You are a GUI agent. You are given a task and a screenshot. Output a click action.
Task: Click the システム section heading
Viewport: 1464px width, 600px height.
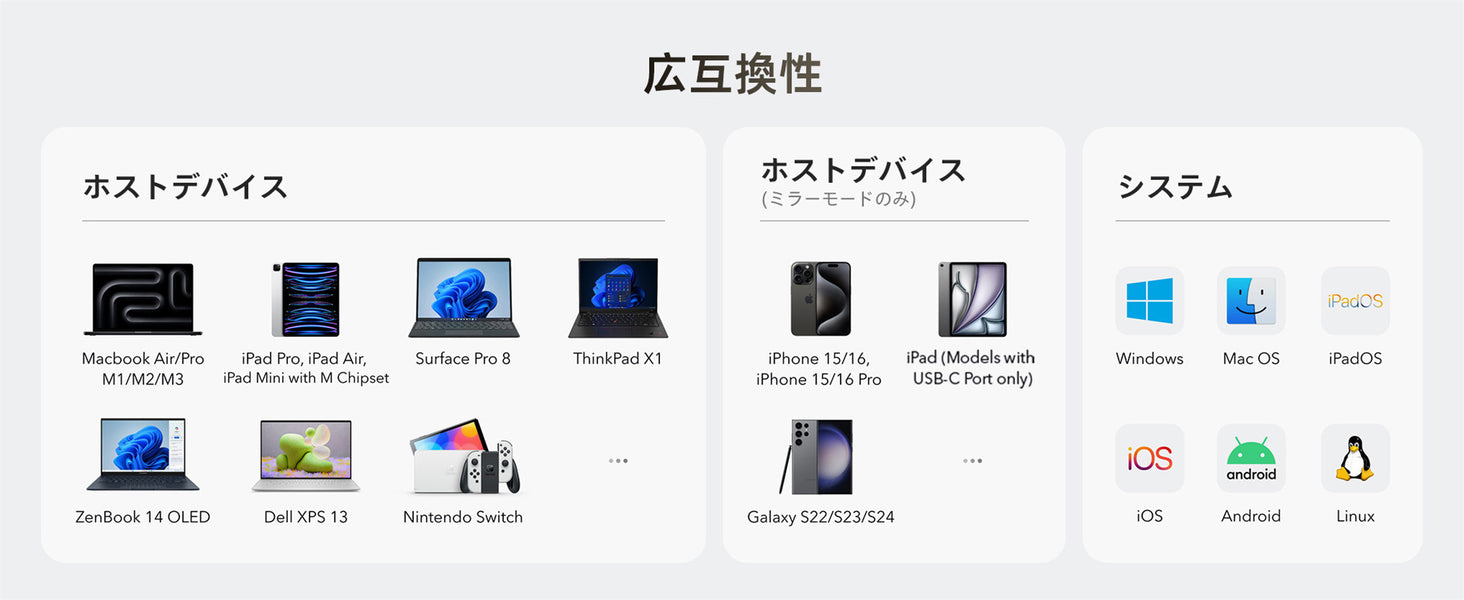click(1175, 187)
